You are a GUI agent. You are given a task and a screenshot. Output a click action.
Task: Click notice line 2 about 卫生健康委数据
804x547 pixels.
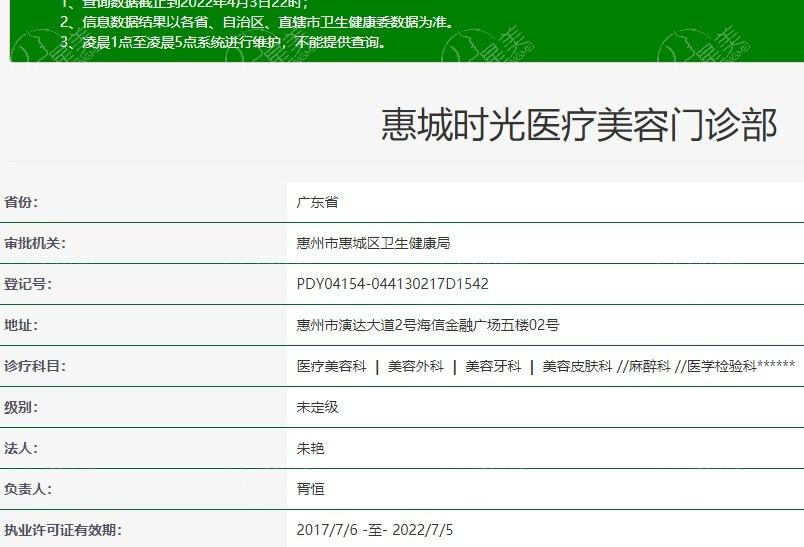257,22
